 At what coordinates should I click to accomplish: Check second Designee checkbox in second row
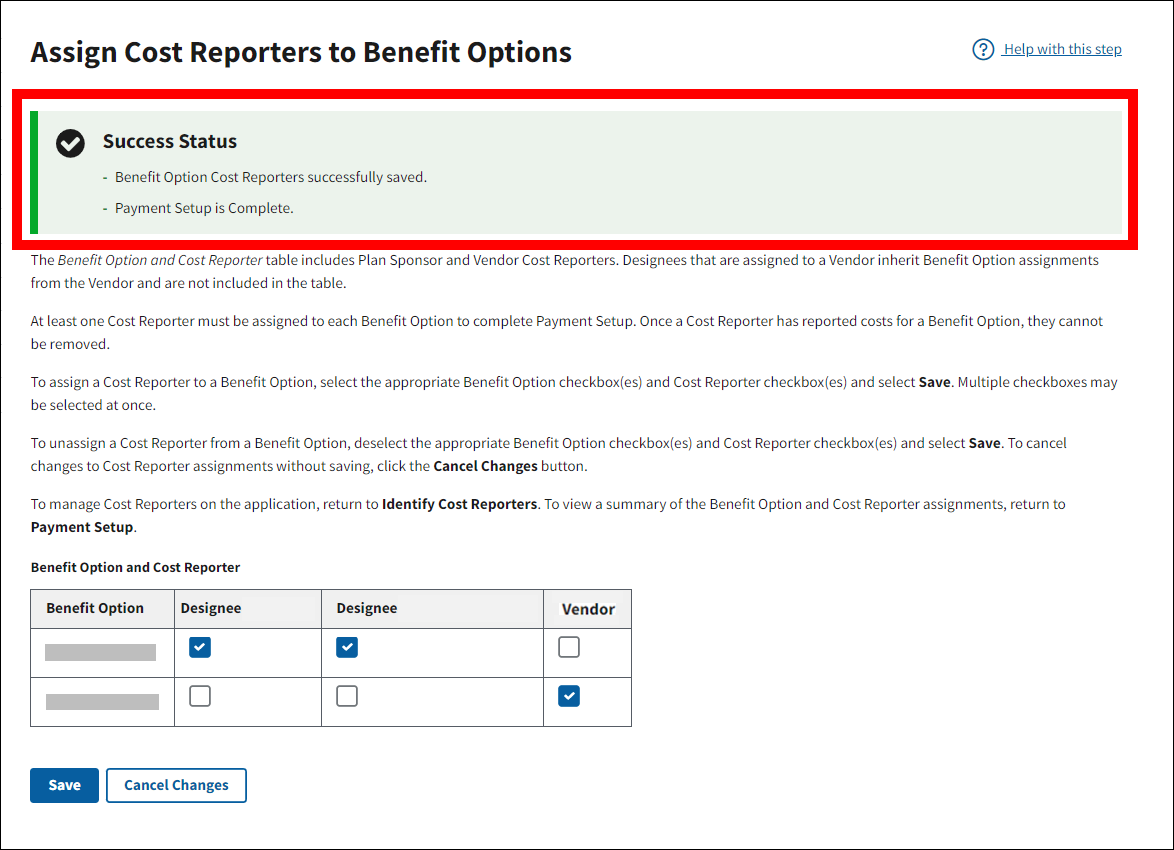pos(347,696)
